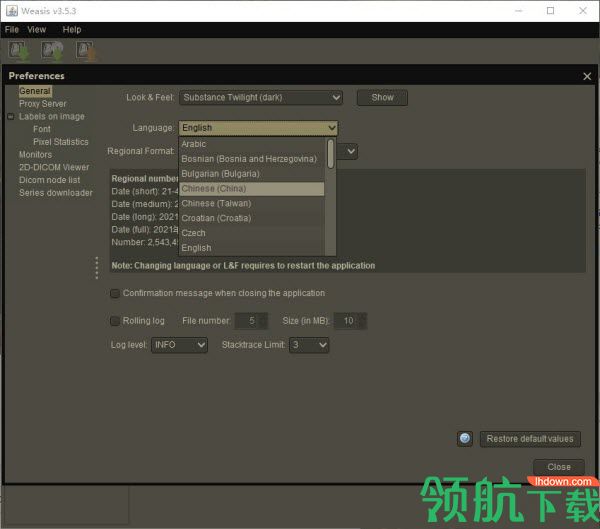Choose Czech from language list
600x529 pixels.
pyautogui.click(x=252, y=233)
